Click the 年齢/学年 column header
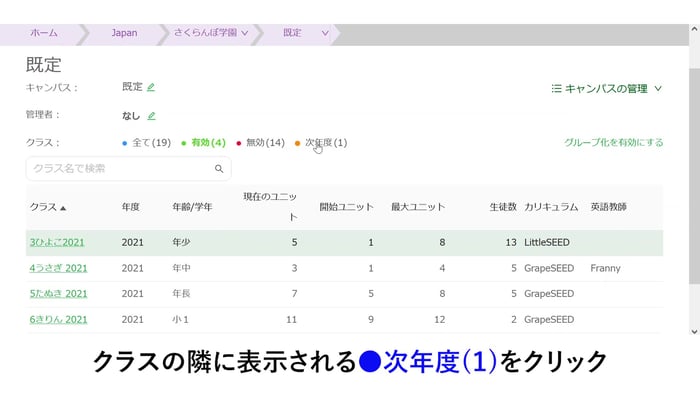Image resolution: width=700 pixels, height=393 pixels. (192, 207)
